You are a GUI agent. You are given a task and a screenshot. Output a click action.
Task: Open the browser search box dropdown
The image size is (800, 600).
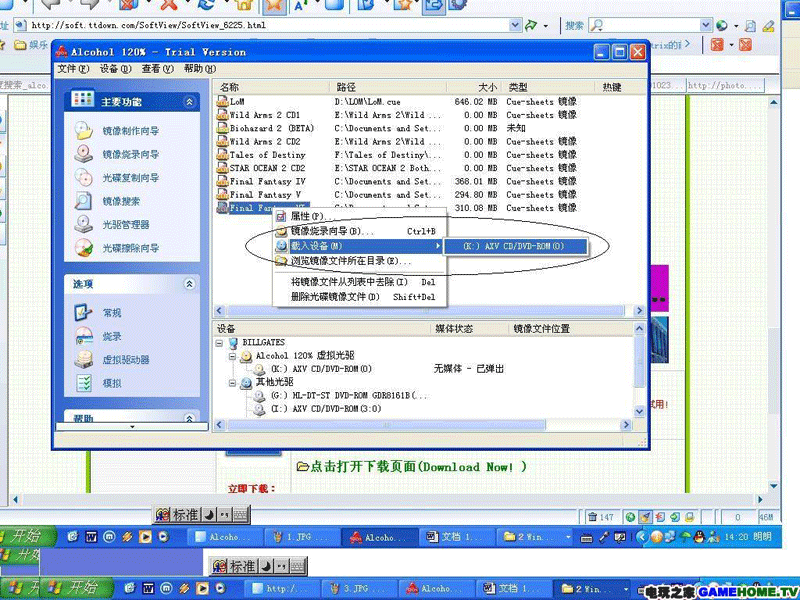pos(706,25)
